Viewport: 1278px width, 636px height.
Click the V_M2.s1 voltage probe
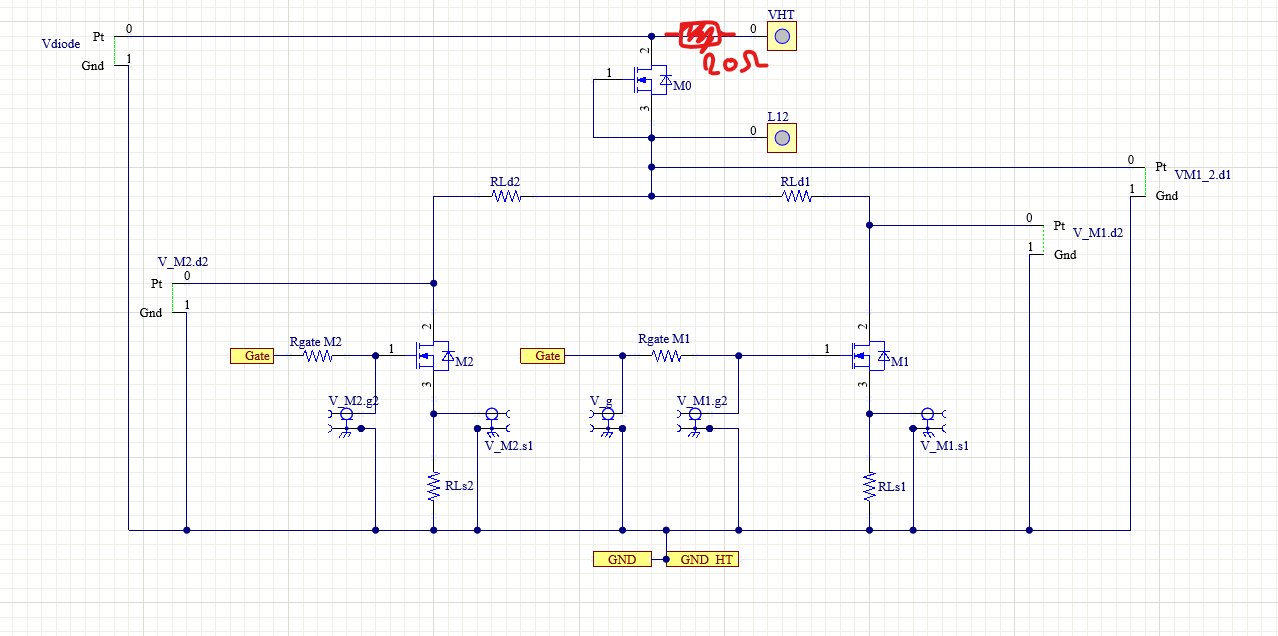point(492,420)
